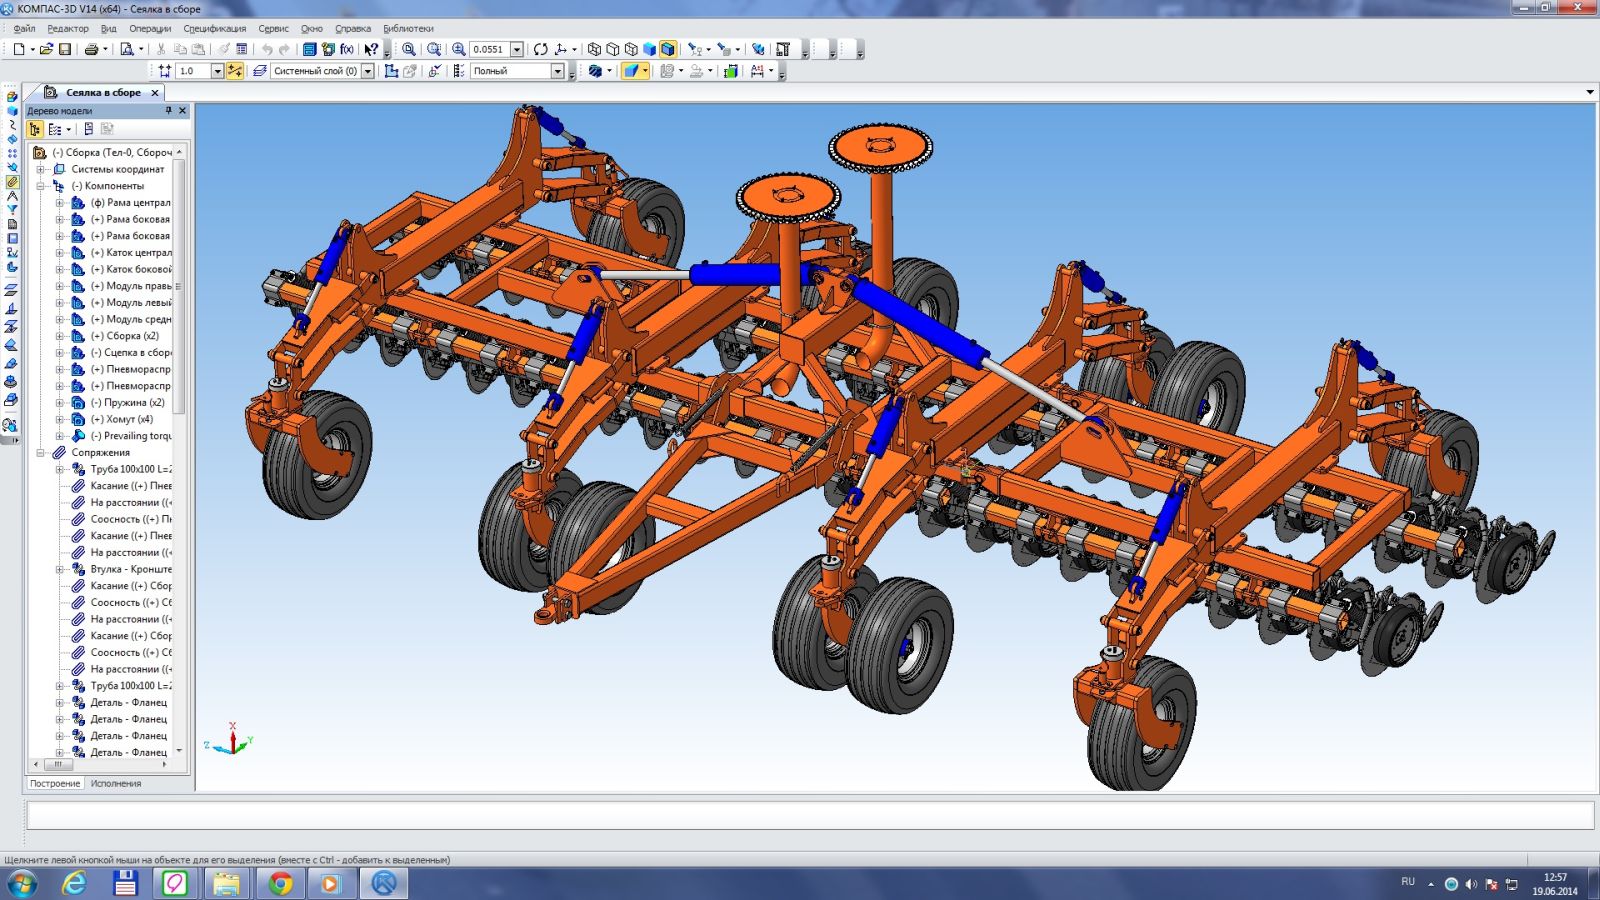Toggle the highlighted snap button beside scale field
The width and height of the screenshot is (1600, 900).
pos(235,71)
